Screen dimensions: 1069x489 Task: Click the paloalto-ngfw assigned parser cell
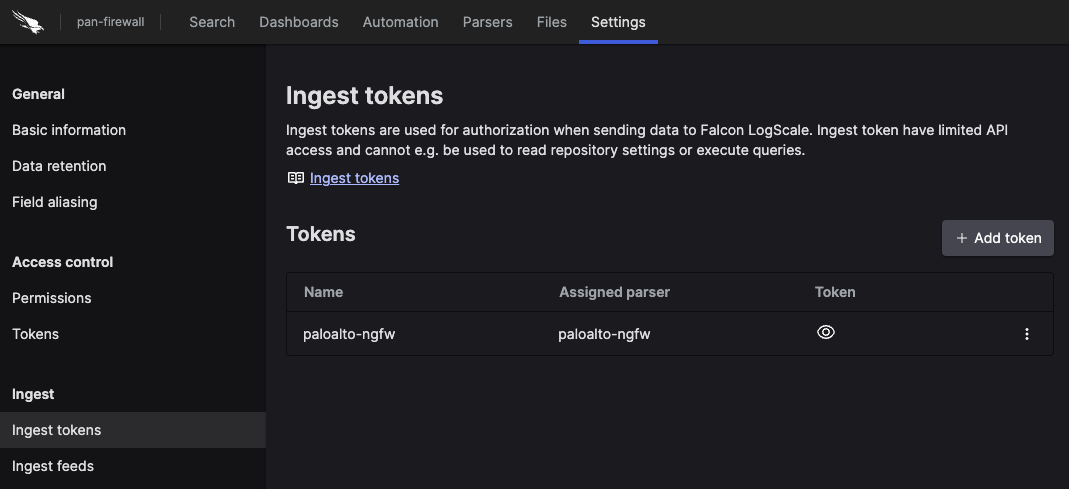coord(604,334)
